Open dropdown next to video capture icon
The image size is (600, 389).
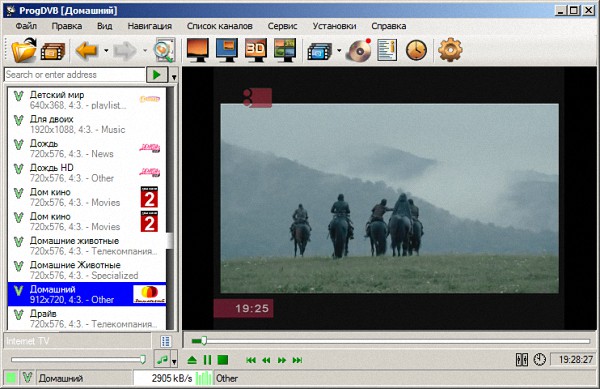coord(339,50)
